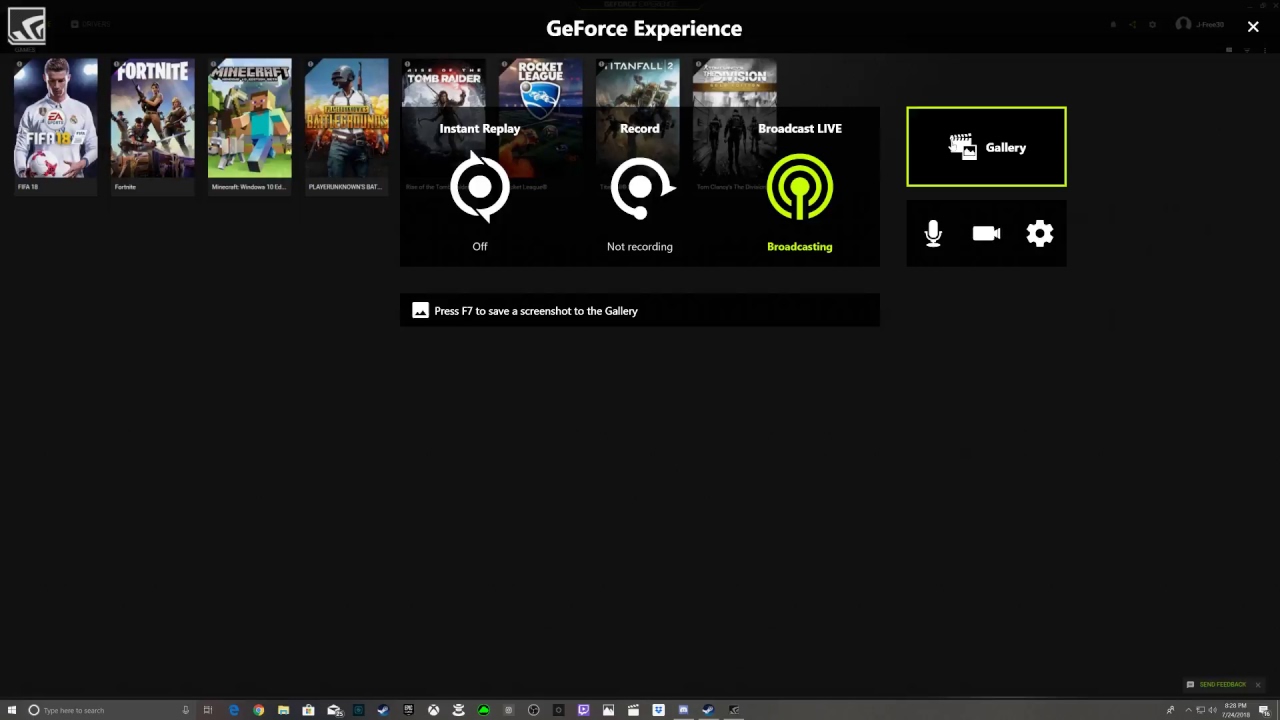The height and width of the screenshot is (720, 1280).
Task: Open the network icon in system tray
Action: click(1200, 710)
